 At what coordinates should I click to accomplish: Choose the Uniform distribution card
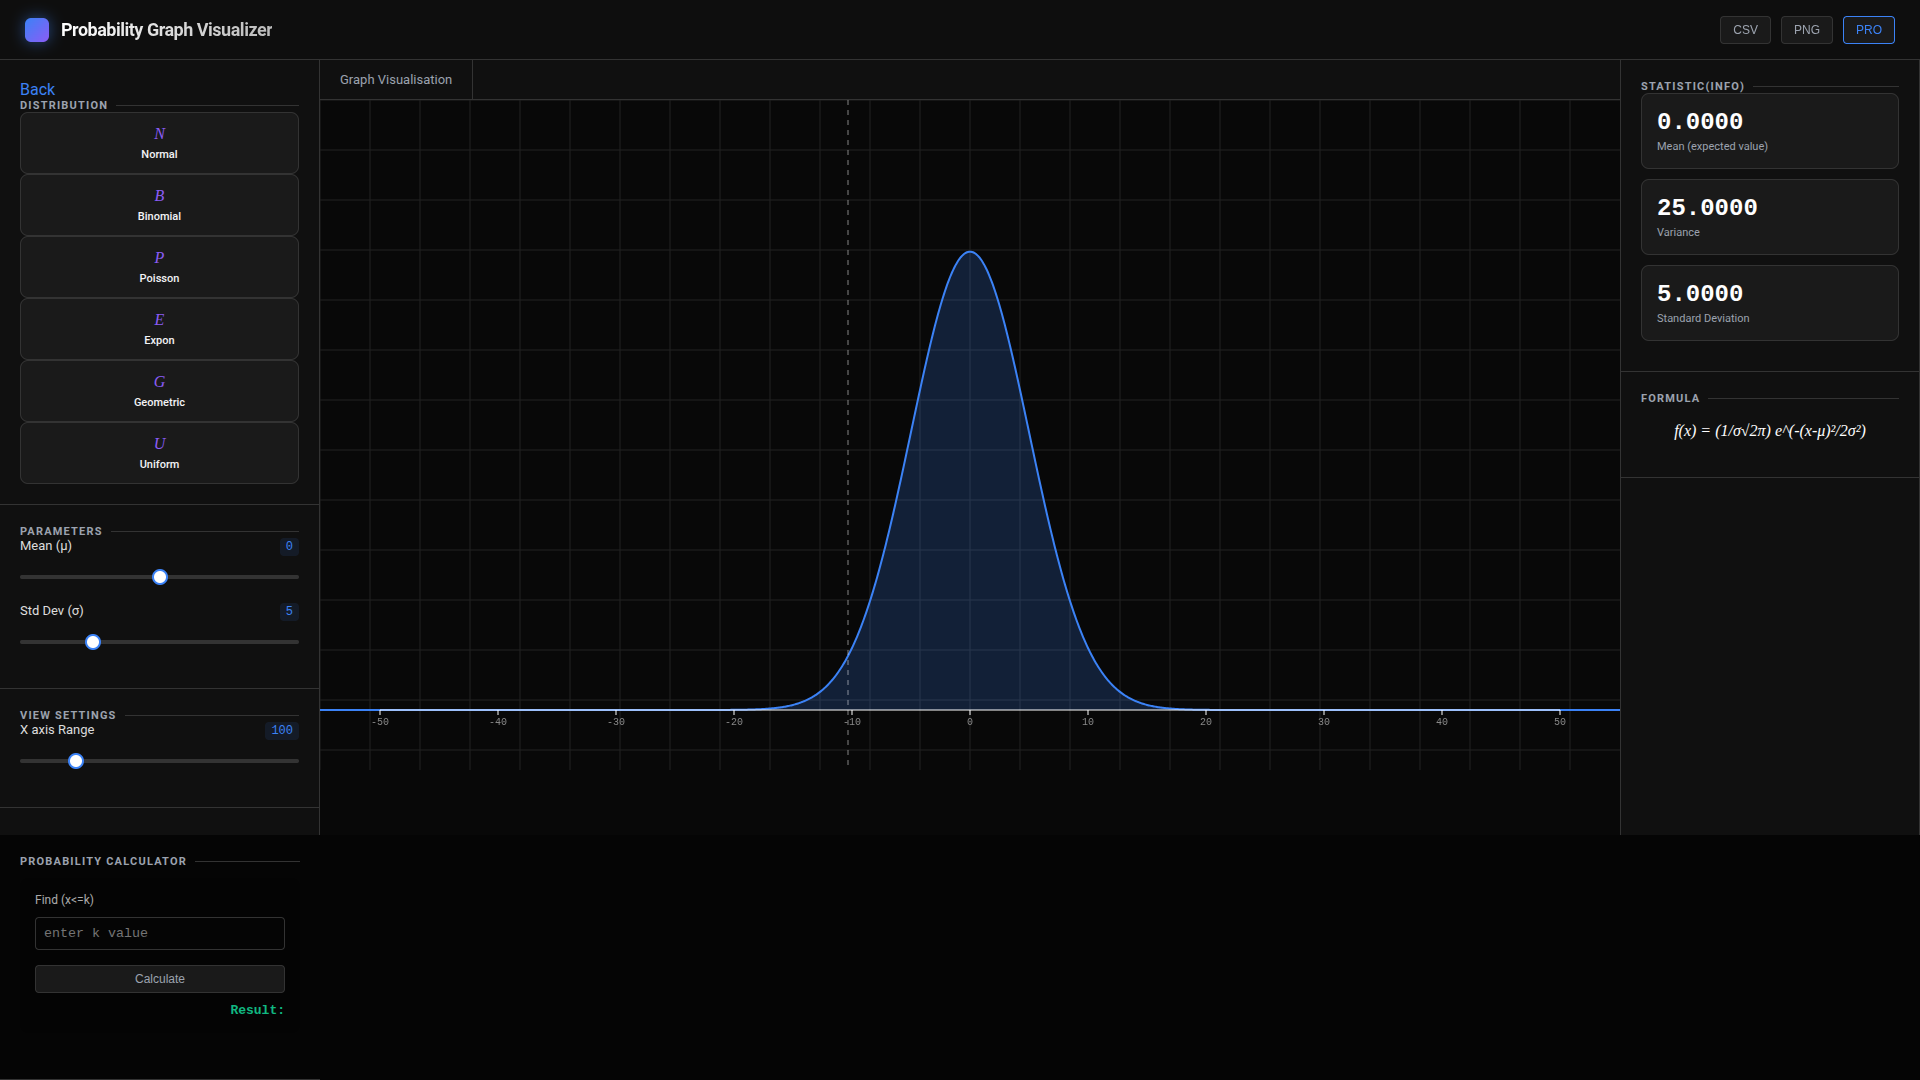159,453
